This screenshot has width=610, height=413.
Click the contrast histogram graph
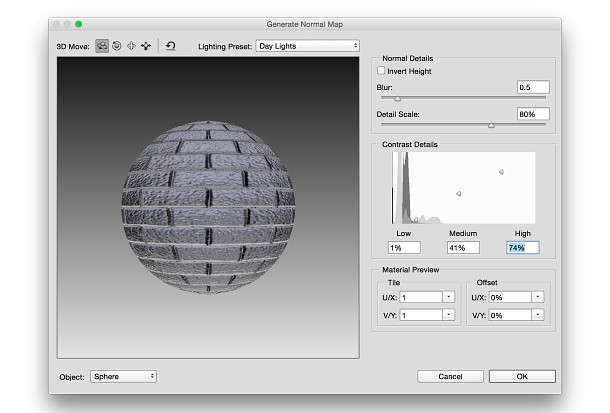[463, 188]
